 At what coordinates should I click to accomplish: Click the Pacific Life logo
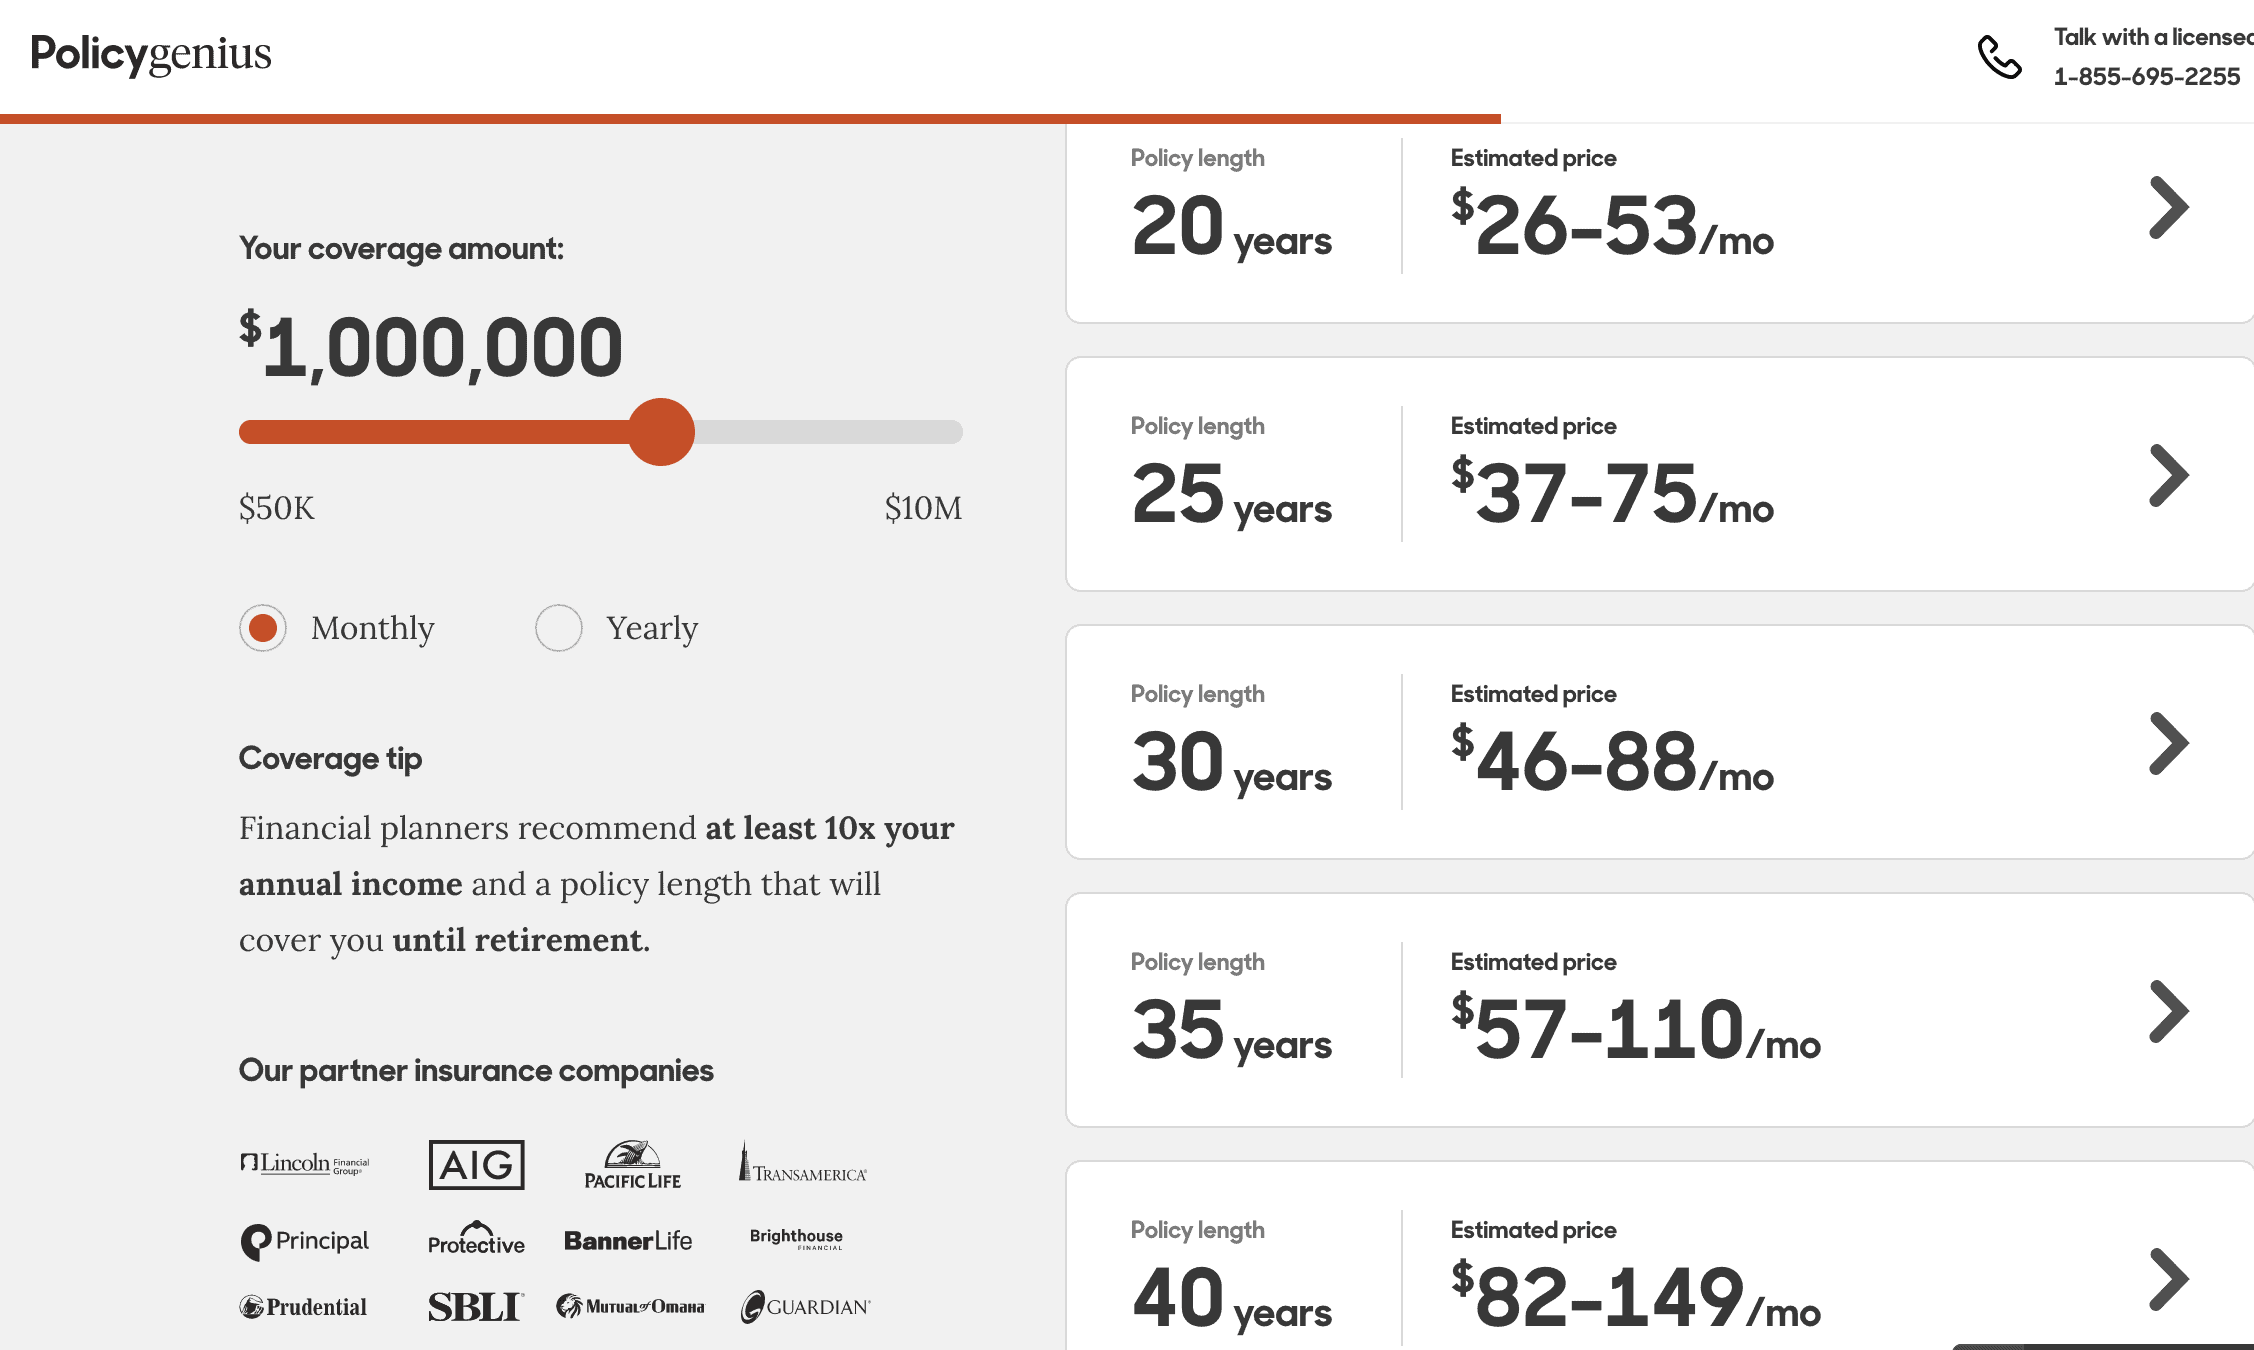[632, 1165]
